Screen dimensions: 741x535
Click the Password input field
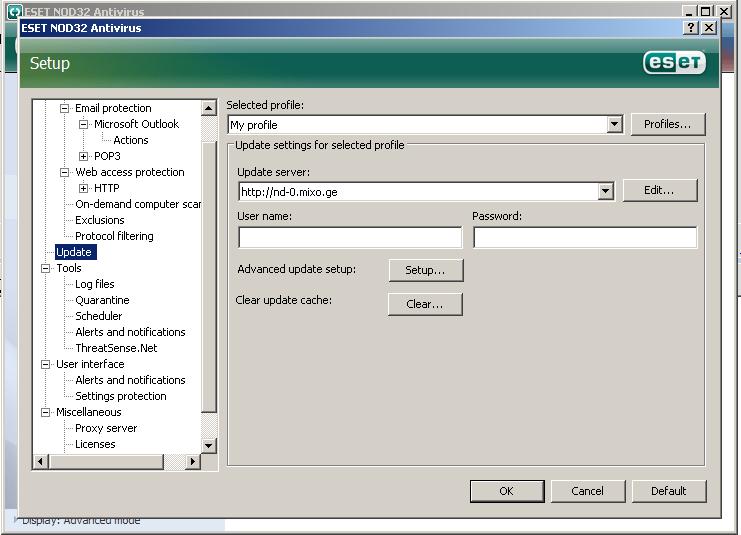[x=585, y=237]
